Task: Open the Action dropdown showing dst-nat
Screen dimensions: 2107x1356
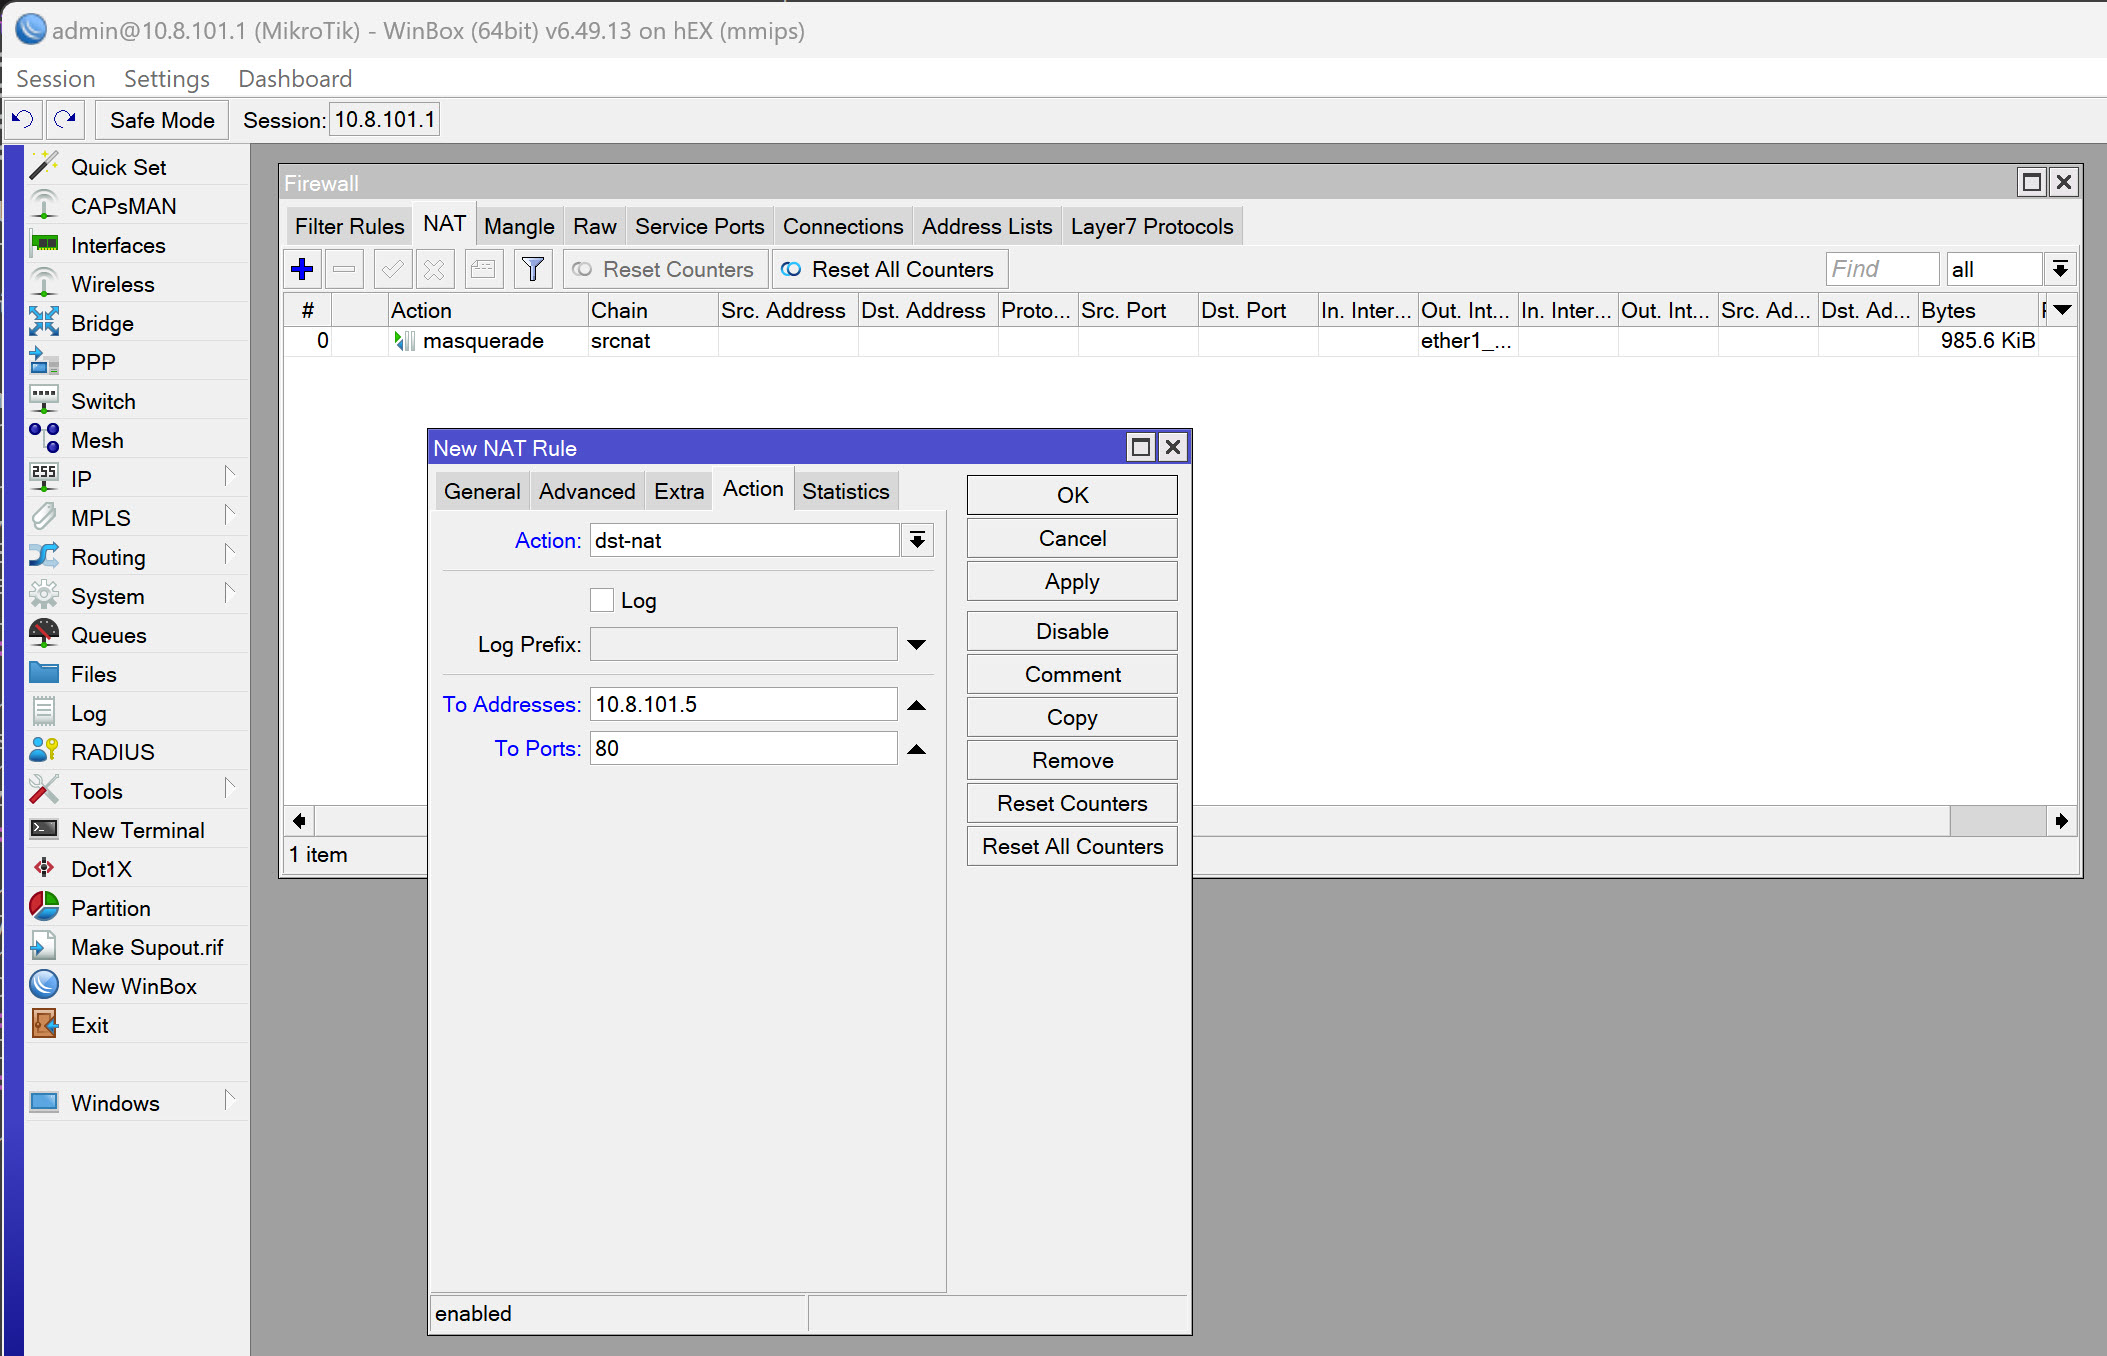Action: click(915, 540)
